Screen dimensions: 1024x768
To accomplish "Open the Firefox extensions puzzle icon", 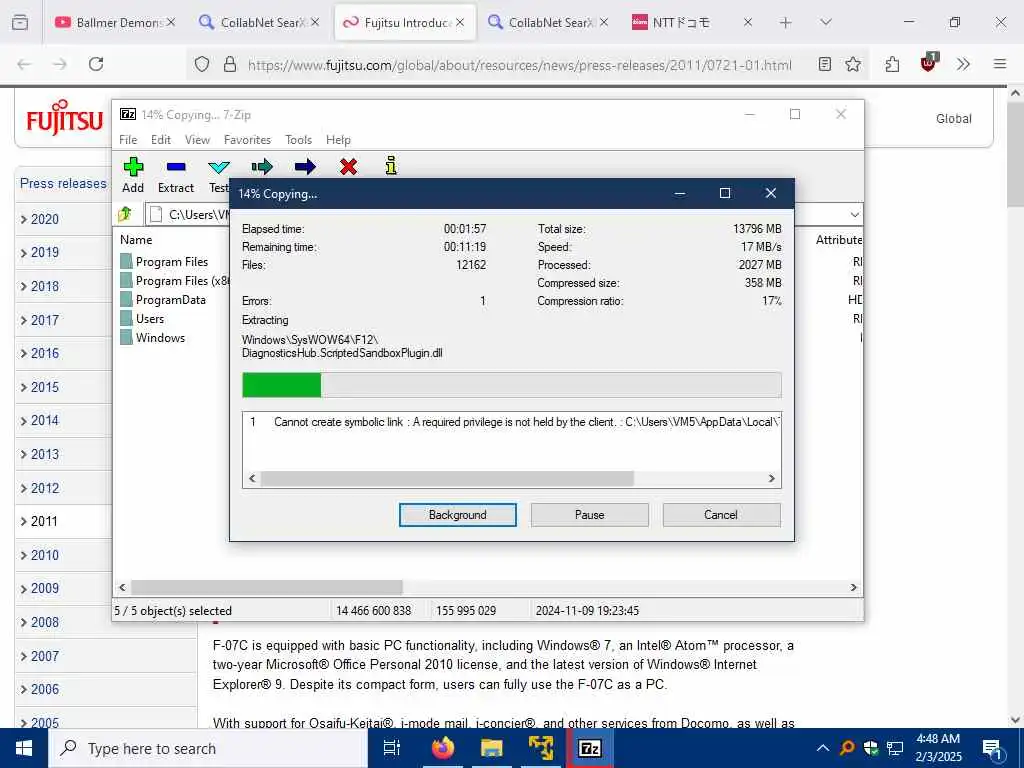I will (x=892, y=64).
